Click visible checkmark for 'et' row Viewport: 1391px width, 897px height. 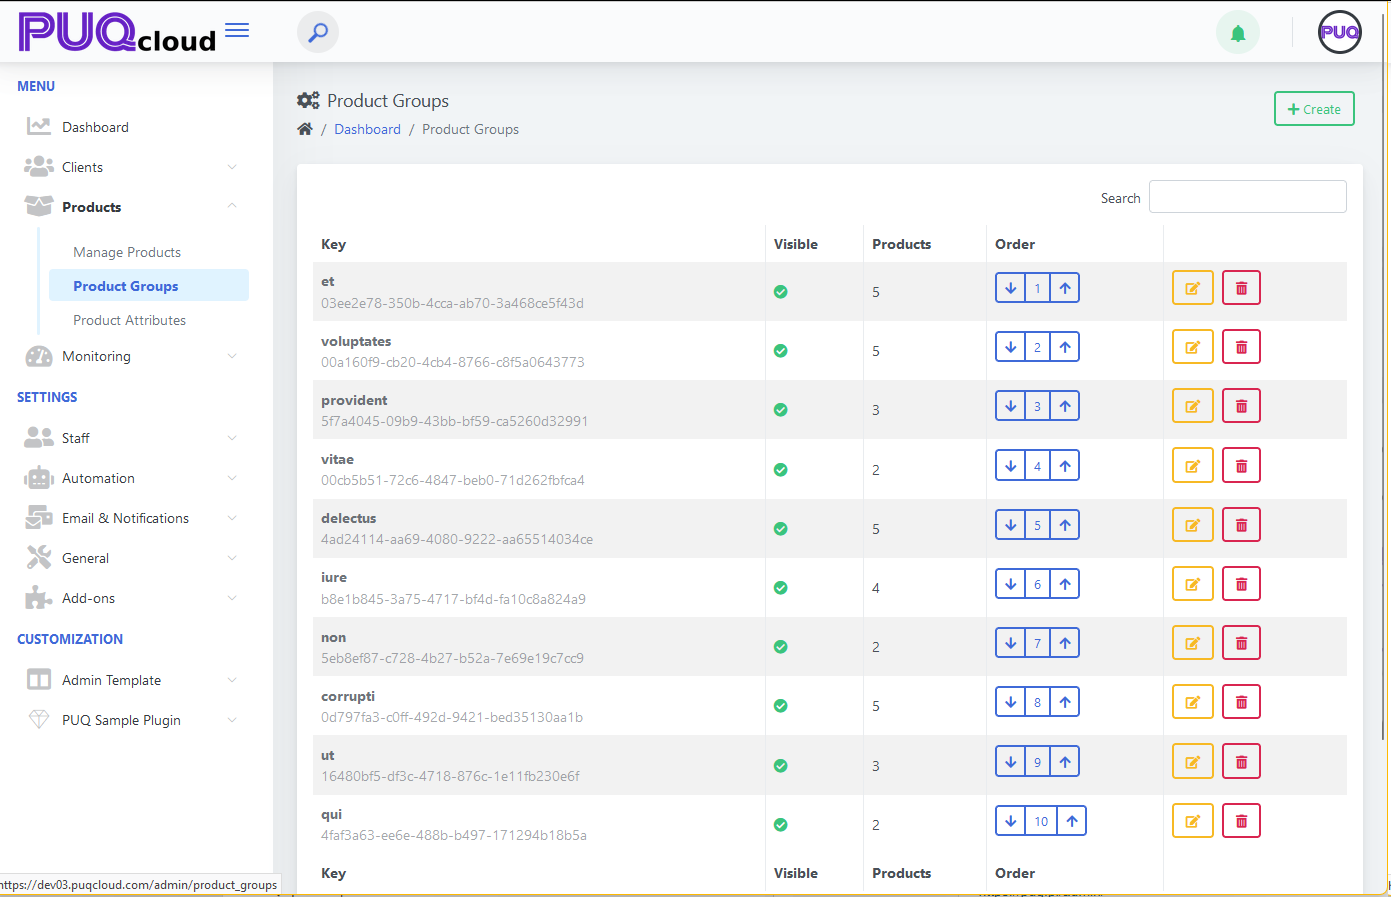(780, 292)
